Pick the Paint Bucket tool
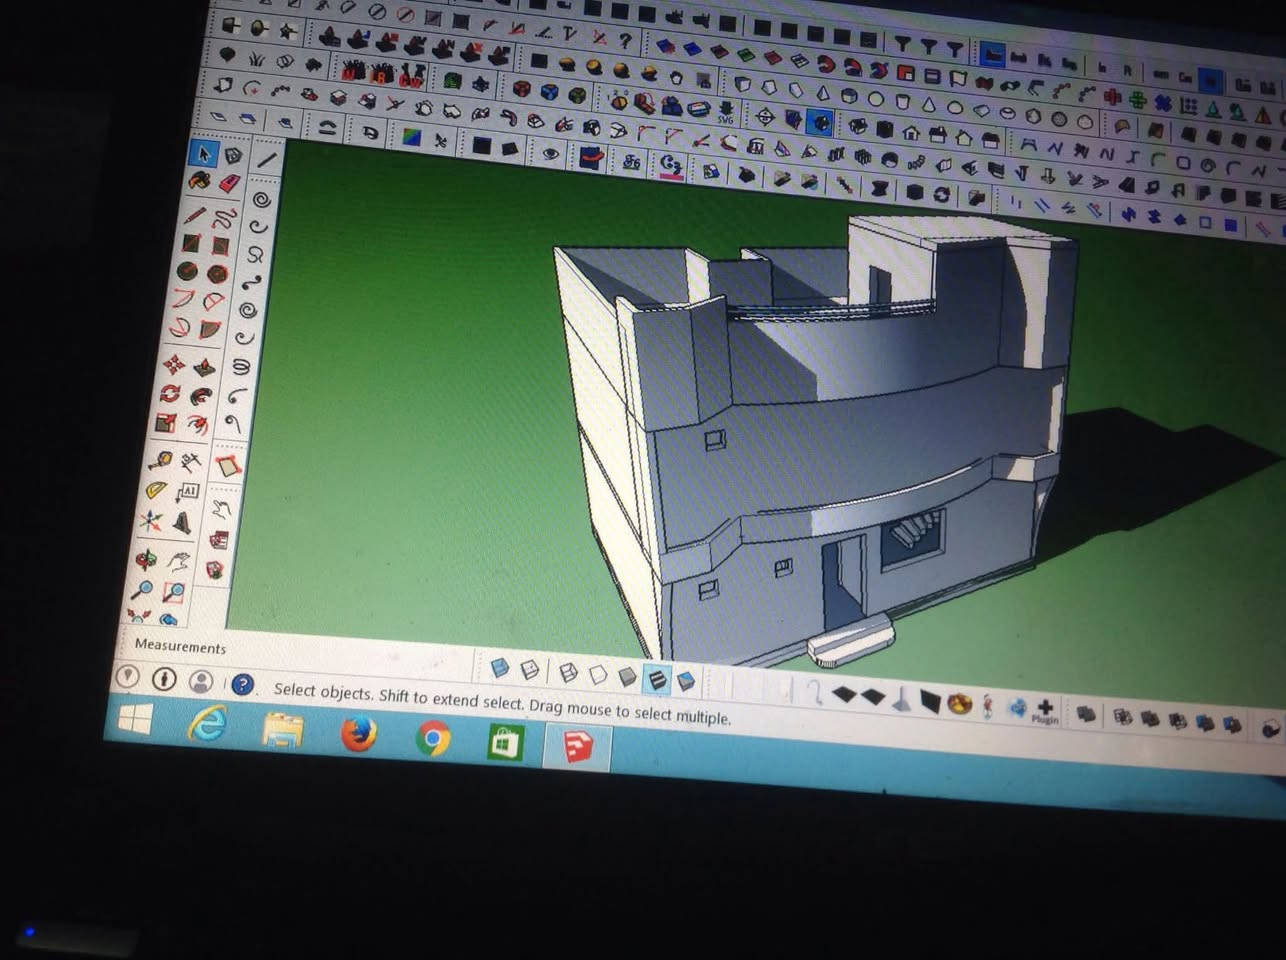The image size is (1286, 960). tap(200, 181)
